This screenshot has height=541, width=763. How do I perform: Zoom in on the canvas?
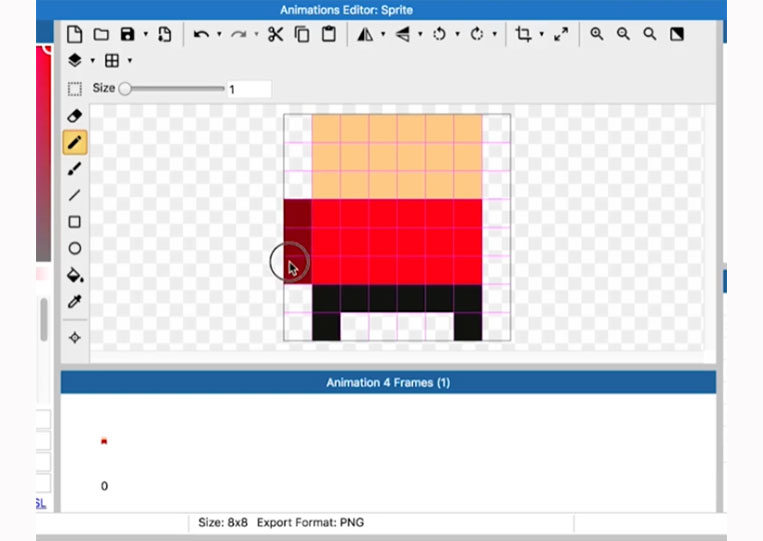click(597, 34)
